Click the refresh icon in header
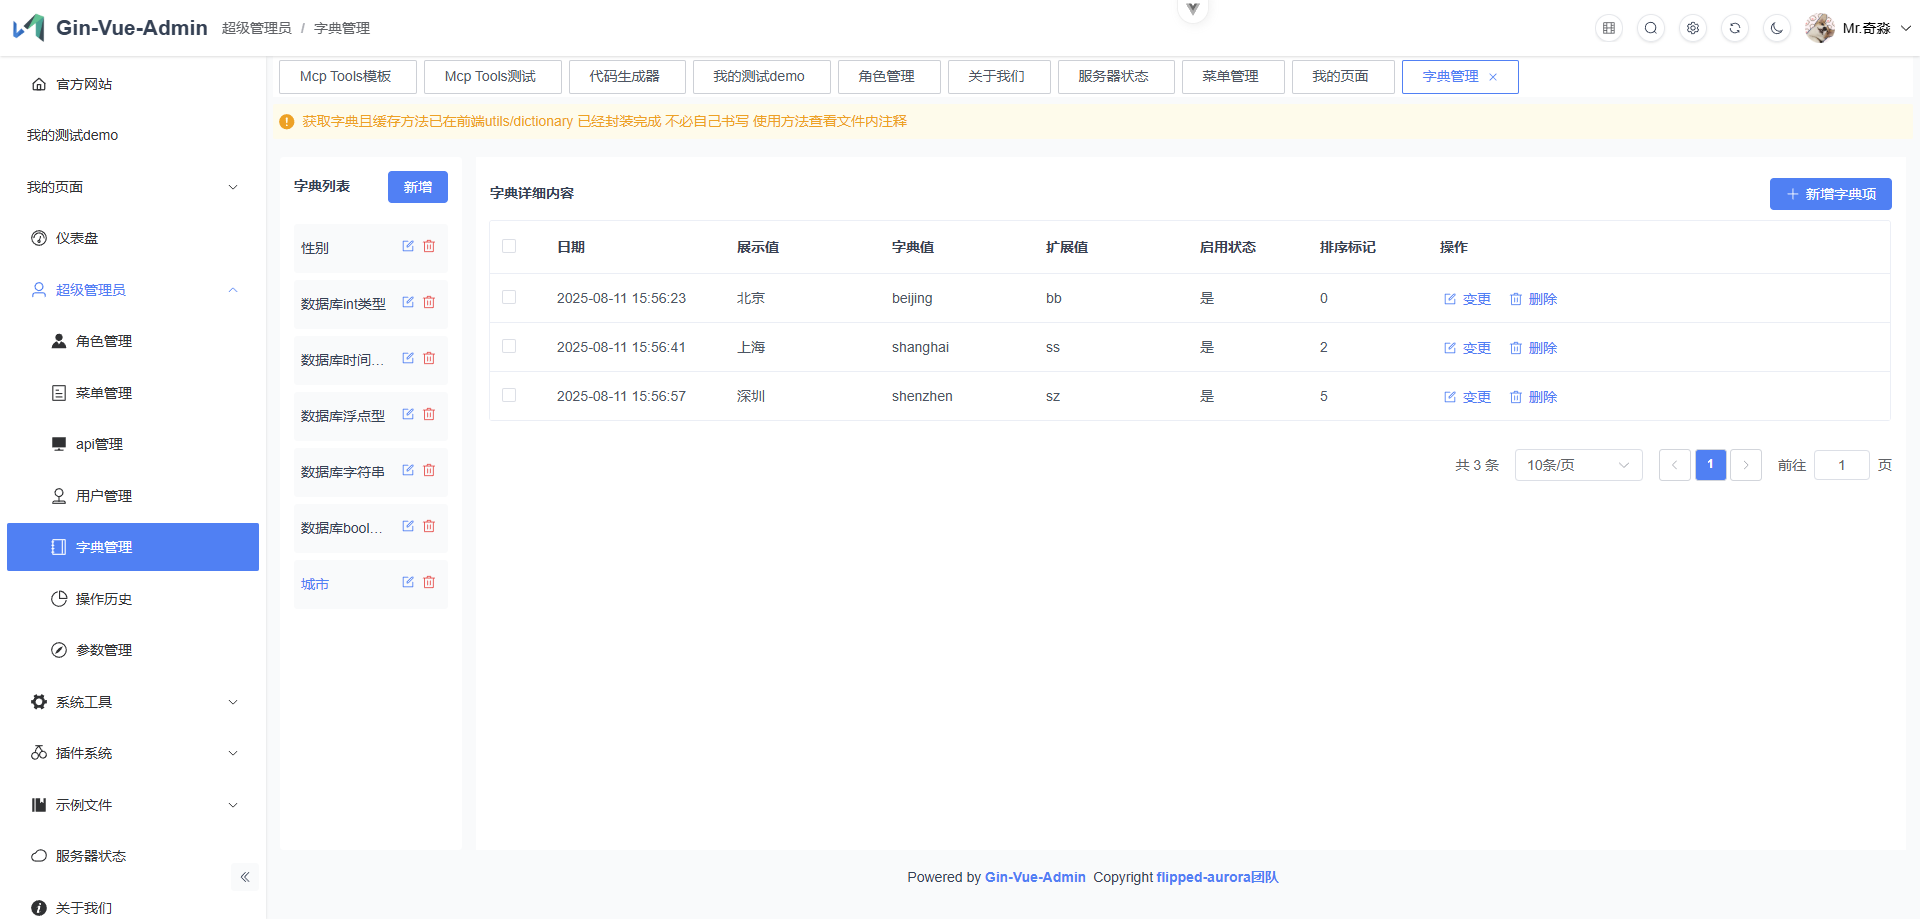The image size is (1920, 919). [1735, 28]
